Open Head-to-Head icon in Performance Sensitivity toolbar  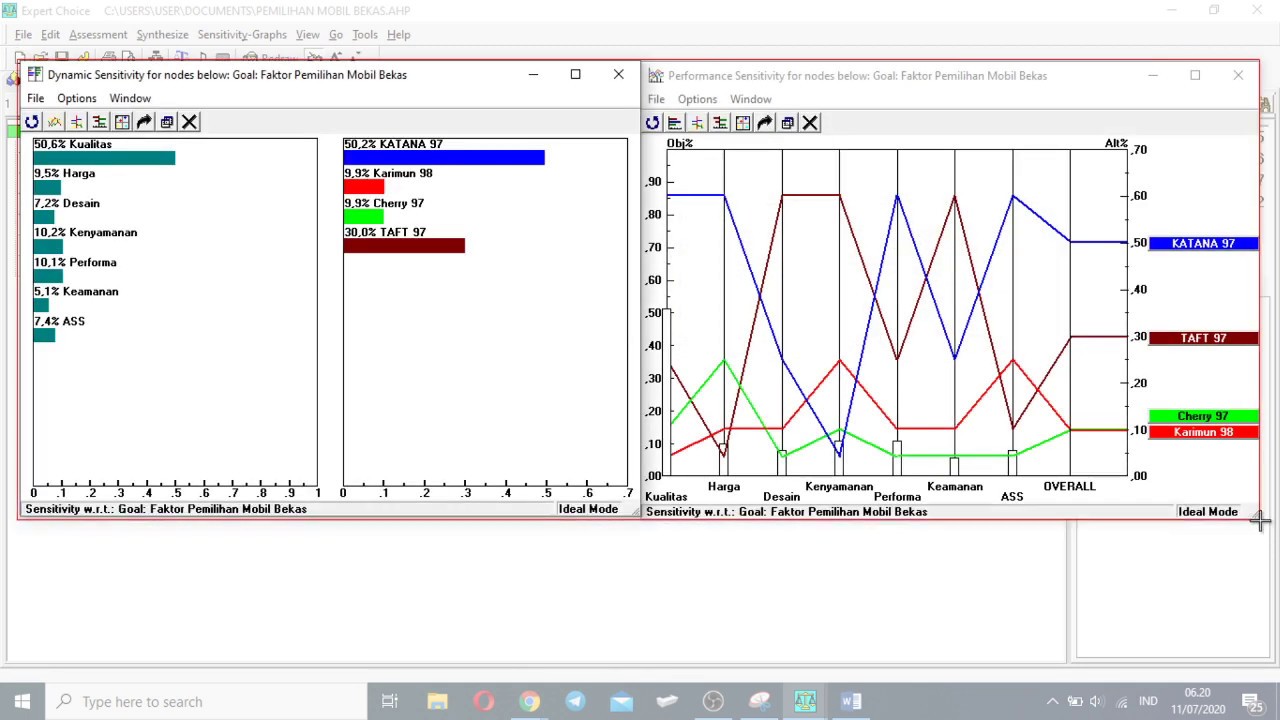pos(720,123)
